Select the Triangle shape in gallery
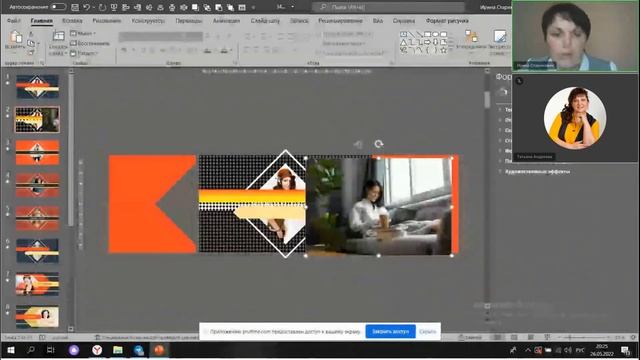Image resolution: width=640 pixels, height=360 pixels. pyautogui.click(x=404, y=42)
